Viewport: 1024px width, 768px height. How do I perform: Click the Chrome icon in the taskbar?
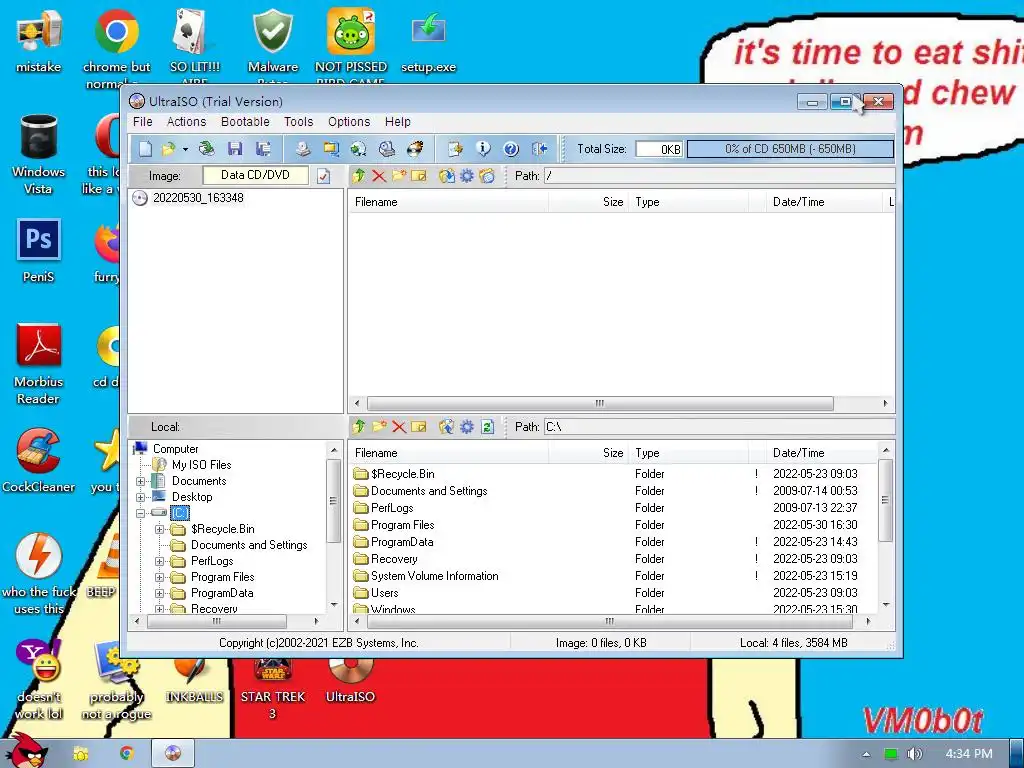(127, 754)
